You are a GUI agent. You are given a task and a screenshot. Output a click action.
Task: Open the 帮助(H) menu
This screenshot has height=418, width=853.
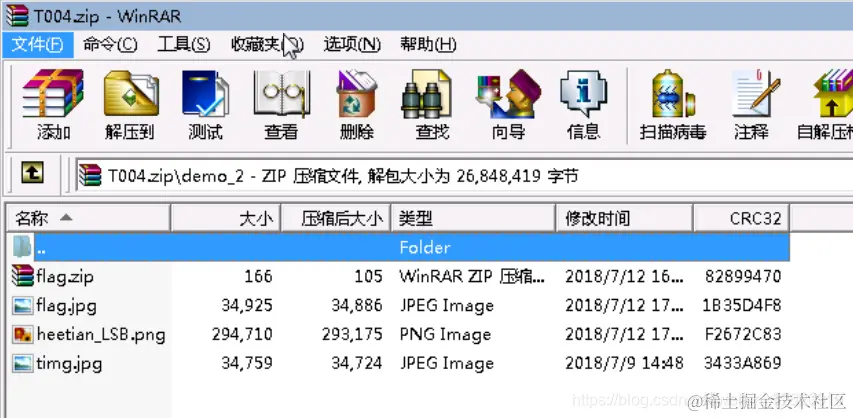point(428,45)
